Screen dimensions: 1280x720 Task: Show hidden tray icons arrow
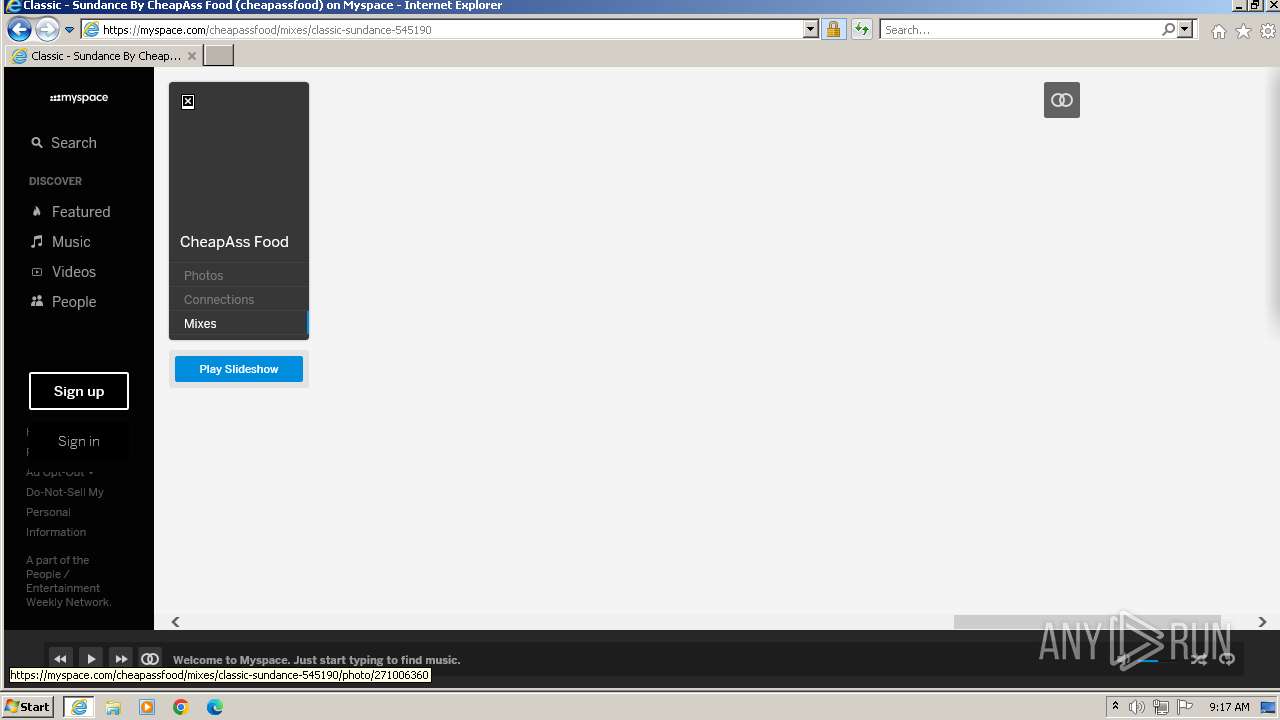tap(1115, 707)
